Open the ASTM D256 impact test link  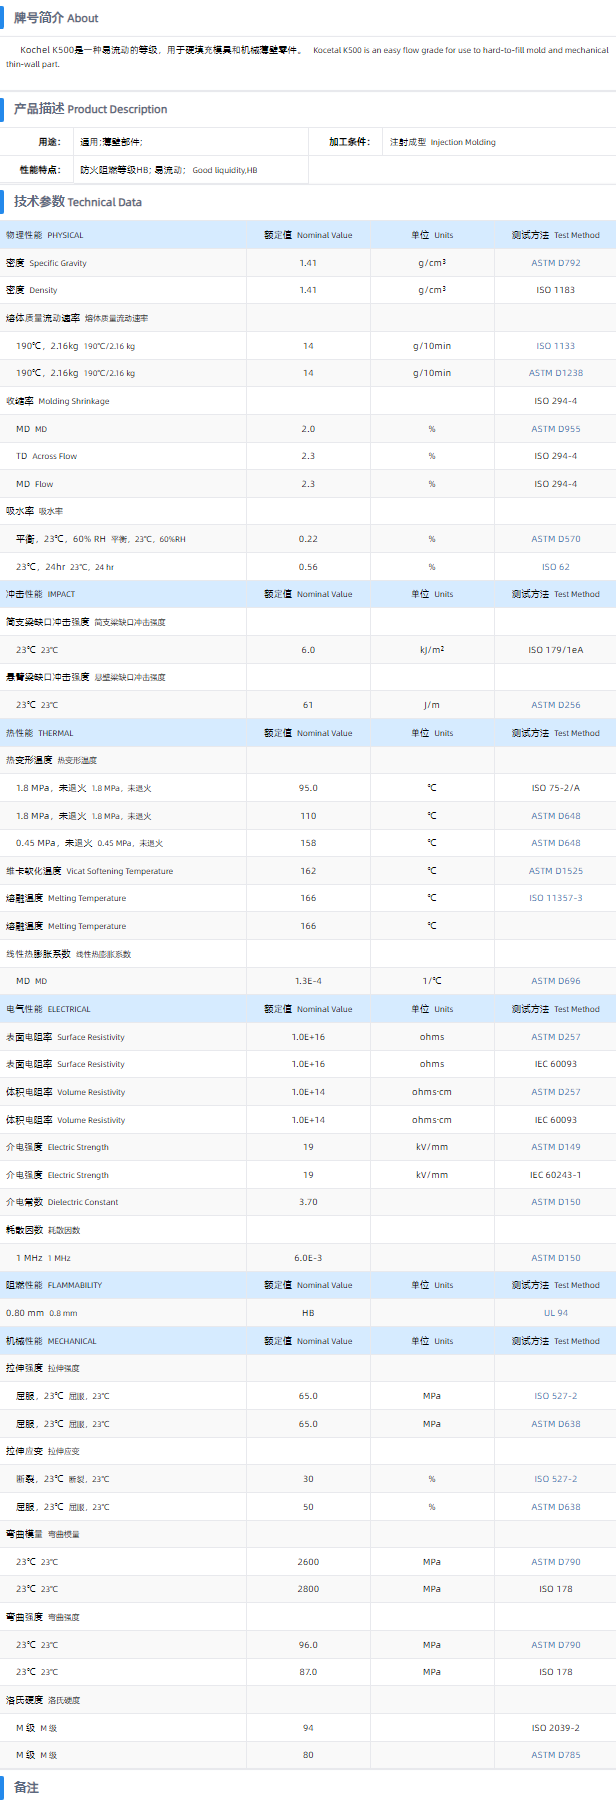point(555,705)
